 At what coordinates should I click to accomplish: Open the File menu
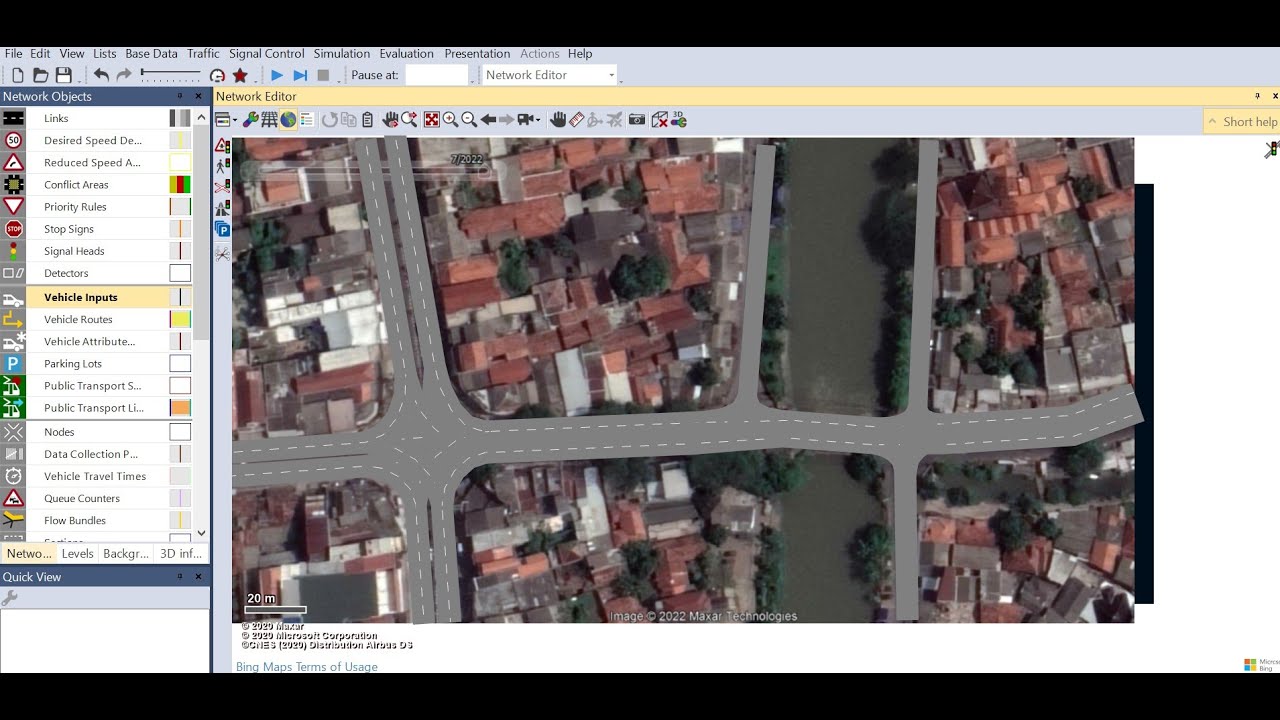pos(13,54)
